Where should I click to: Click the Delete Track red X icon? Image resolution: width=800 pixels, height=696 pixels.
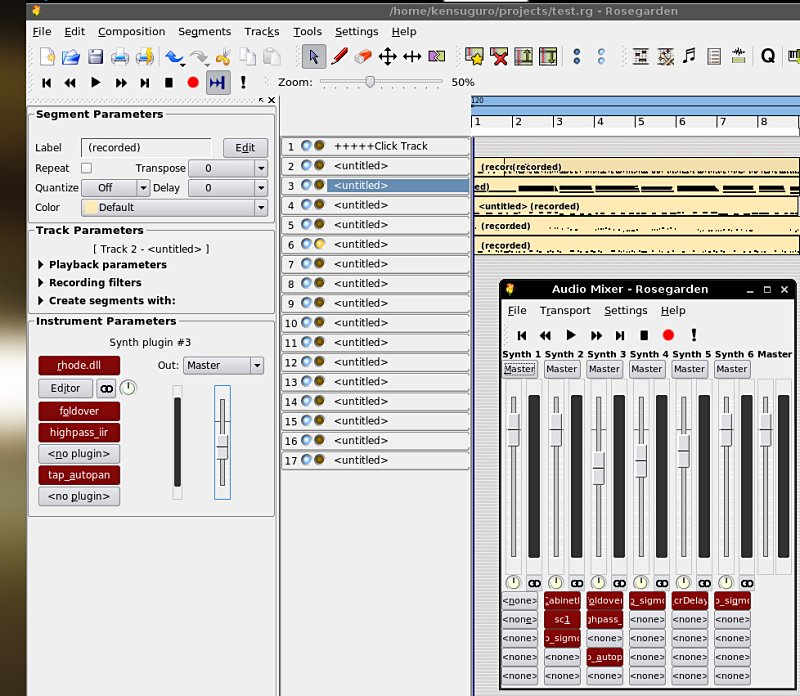(499, 56)
